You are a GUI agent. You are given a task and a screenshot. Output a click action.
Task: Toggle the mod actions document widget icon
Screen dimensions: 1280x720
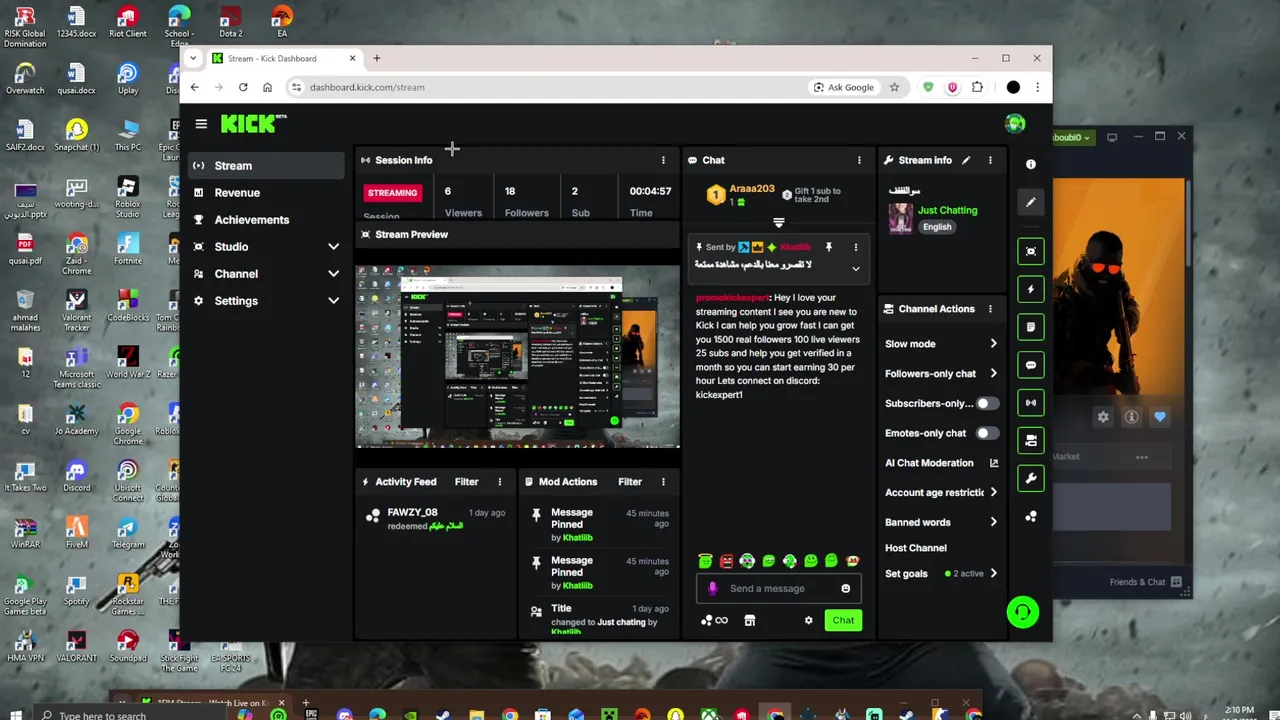tap(1031, 327)
